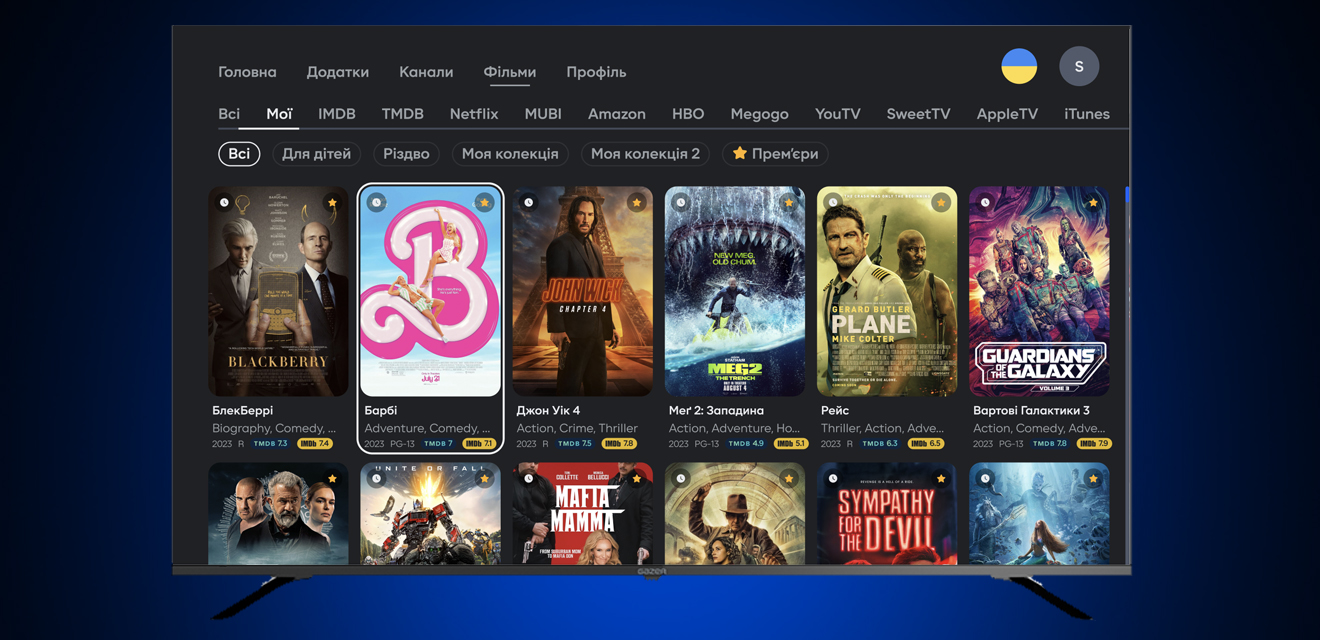Switch to the Megogo tab
Viewport: 1320px width, 640px height.
760,114
